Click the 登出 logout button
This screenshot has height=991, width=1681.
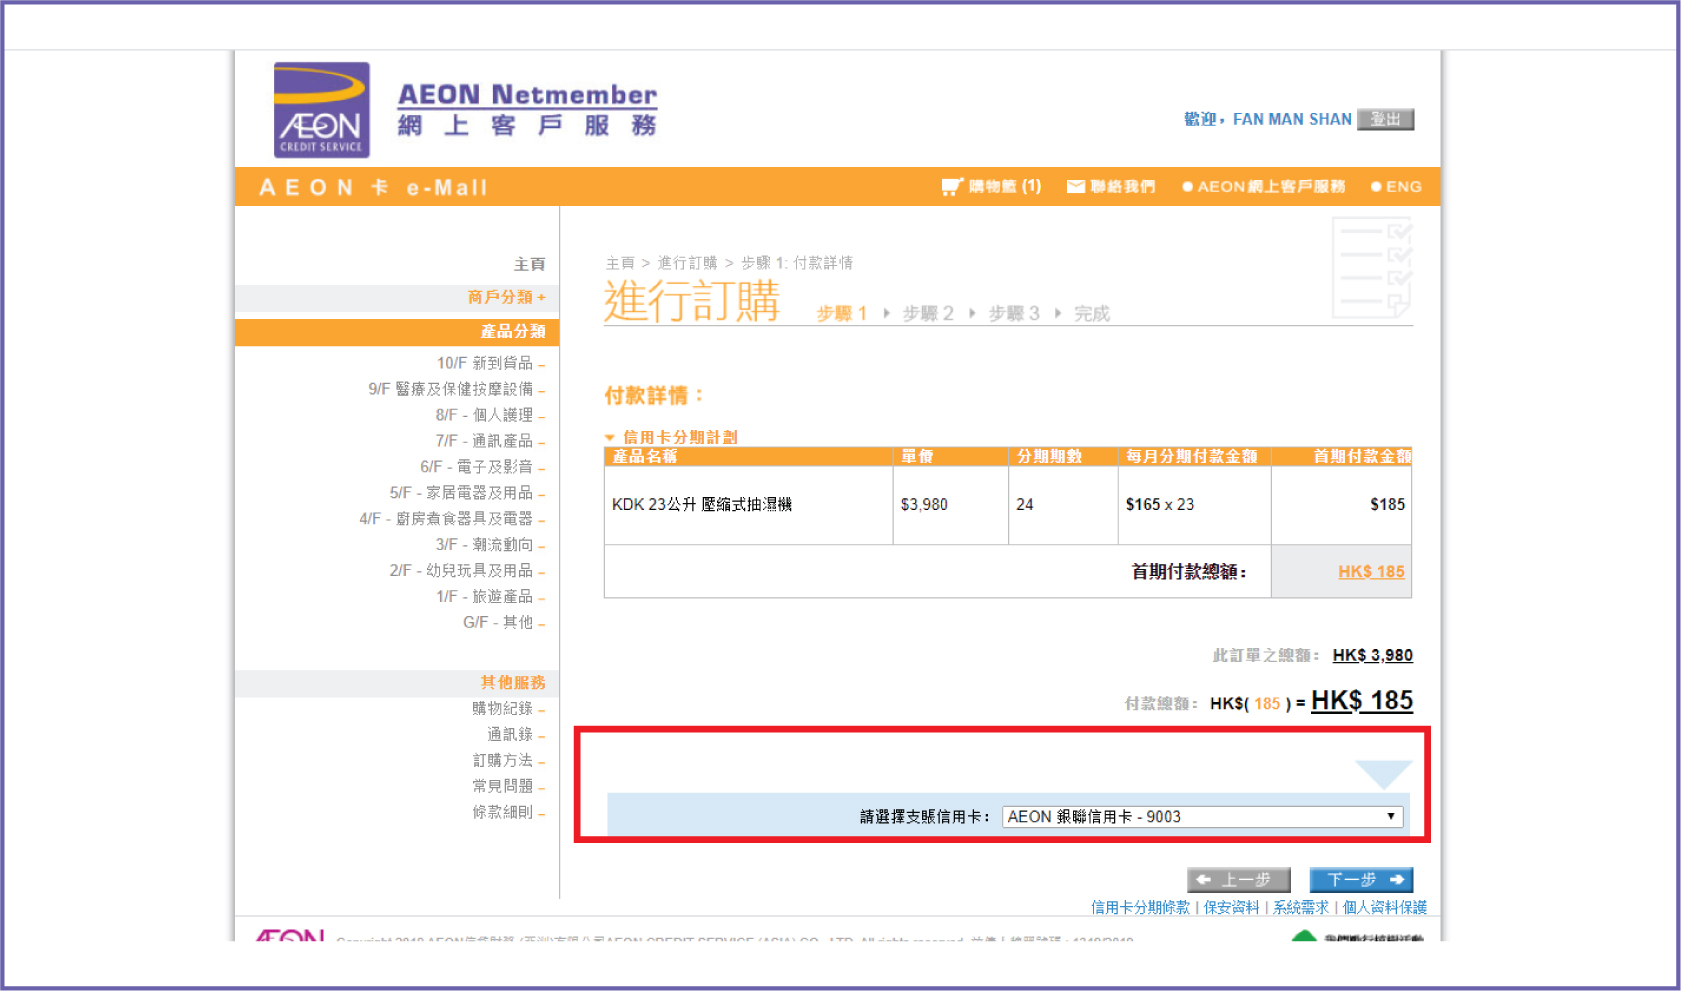point(1385,119)
